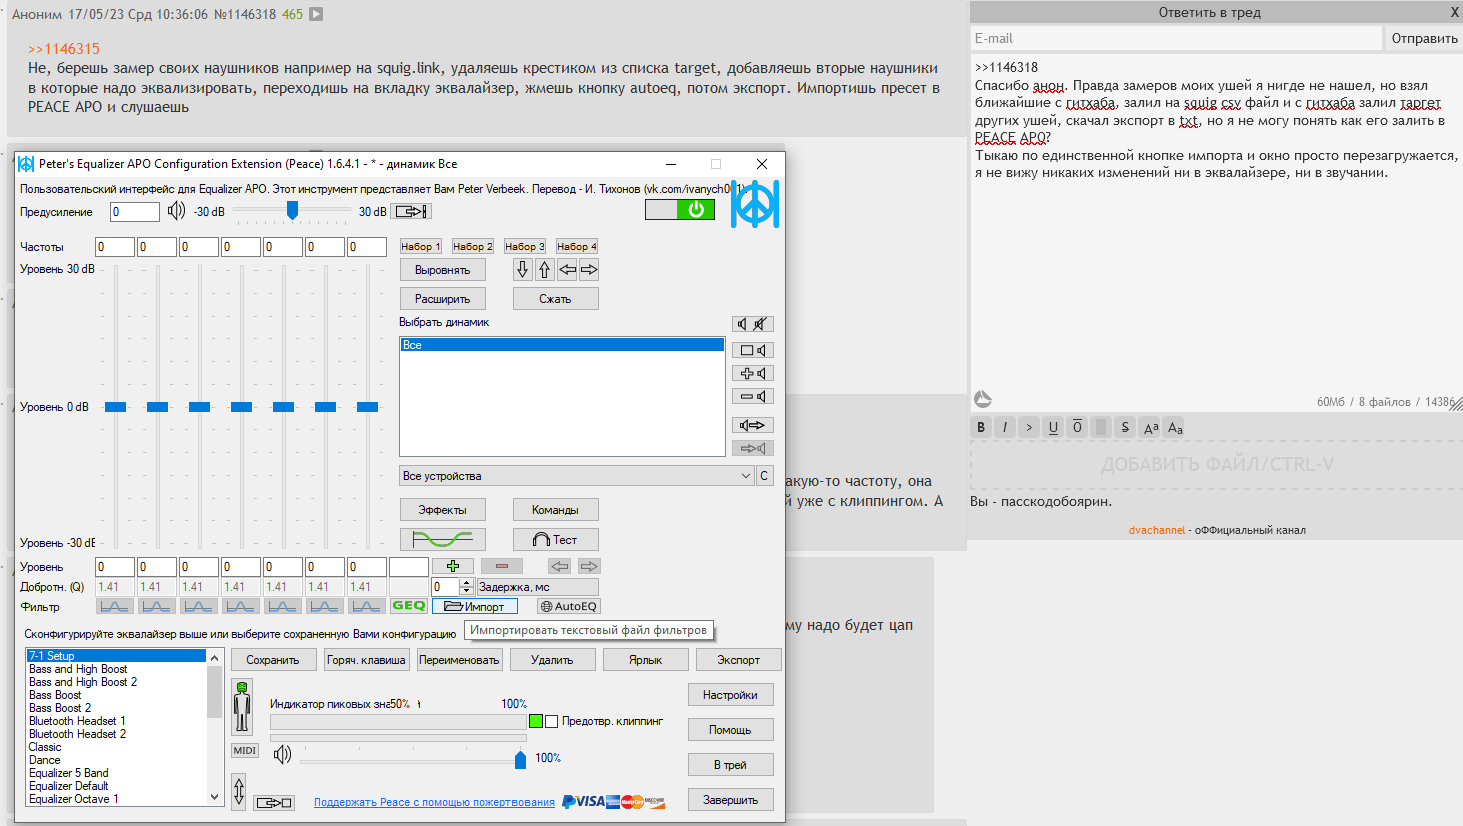Open Настройки settings button
The image size is (1463, 826).
[730, 695]
